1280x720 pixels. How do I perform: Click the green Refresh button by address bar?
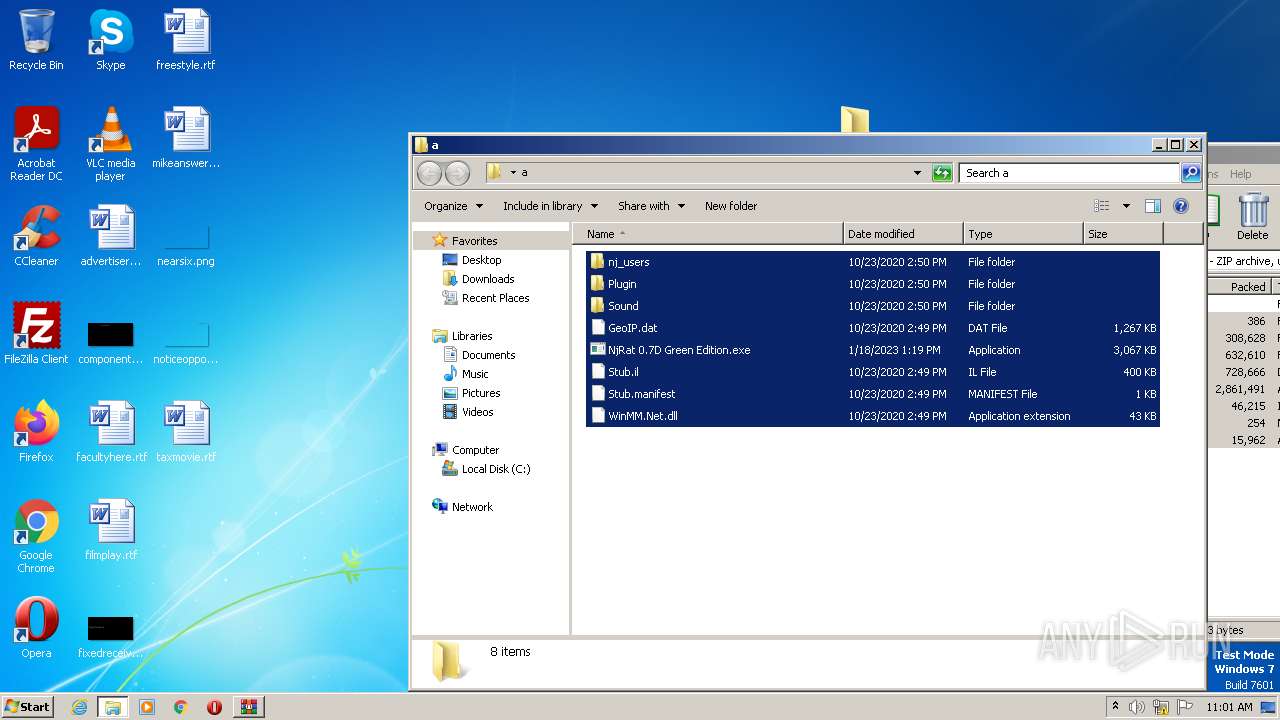click(942, 173)
